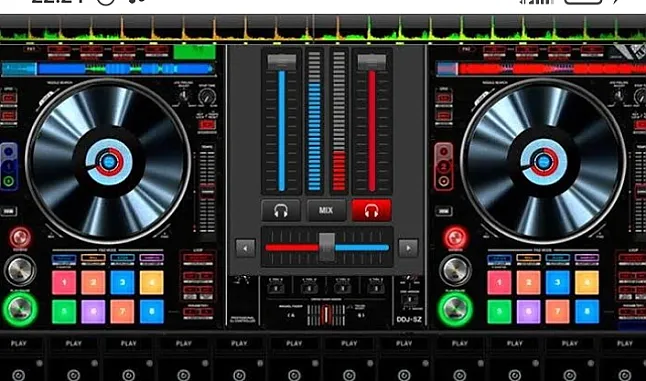The height and width of the screenshot is (381, 646).
Task: Toggle the red button under the left deck top knobs
Action: click(x=207, y=124)
